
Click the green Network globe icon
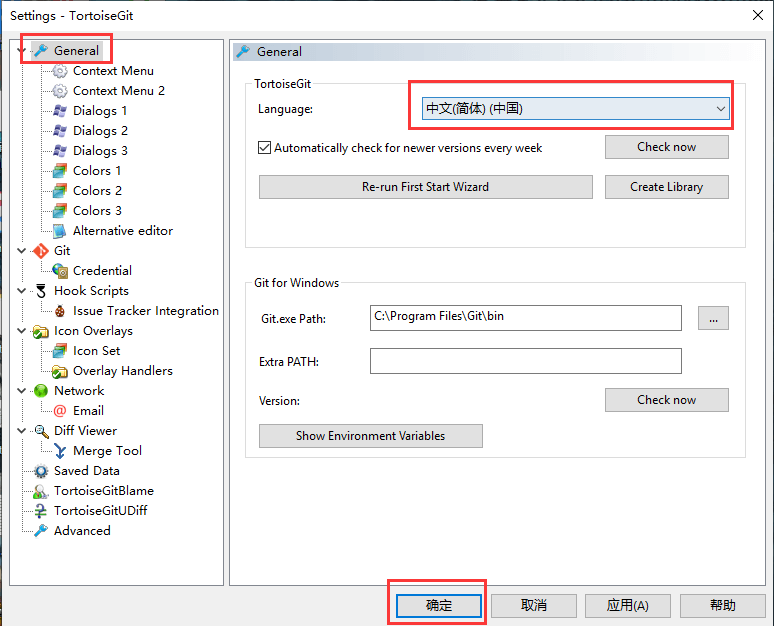(x=40, y=391)
